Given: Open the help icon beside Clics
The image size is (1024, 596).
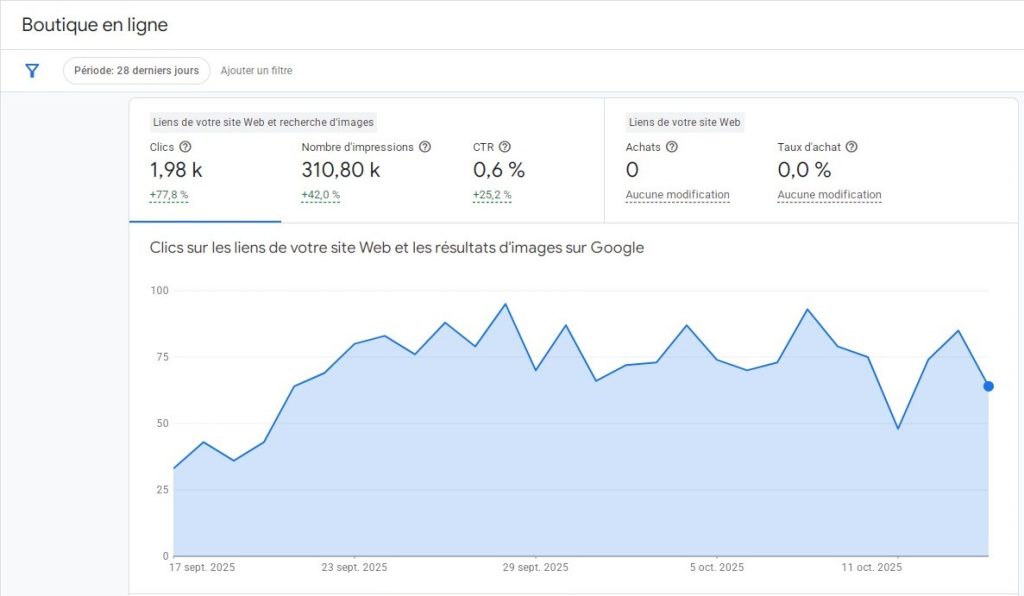Looking at the screenshot, I should coord(185,147).
